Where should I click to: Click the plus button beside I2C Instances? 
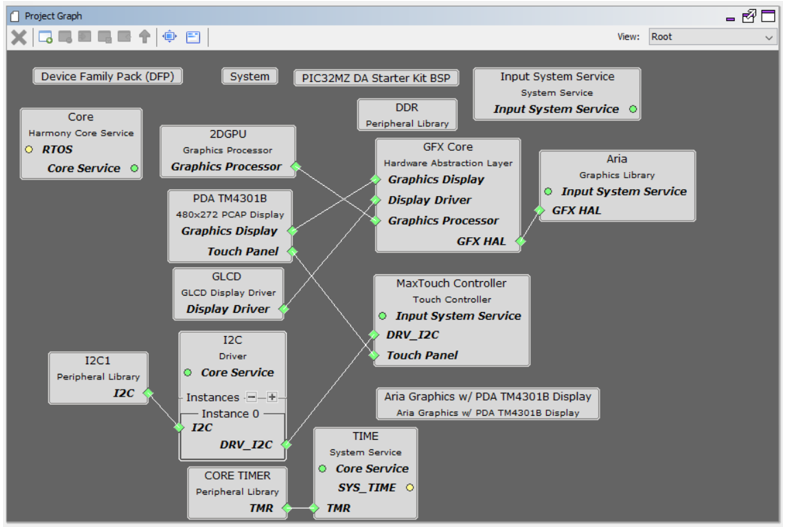pos(272,397)
